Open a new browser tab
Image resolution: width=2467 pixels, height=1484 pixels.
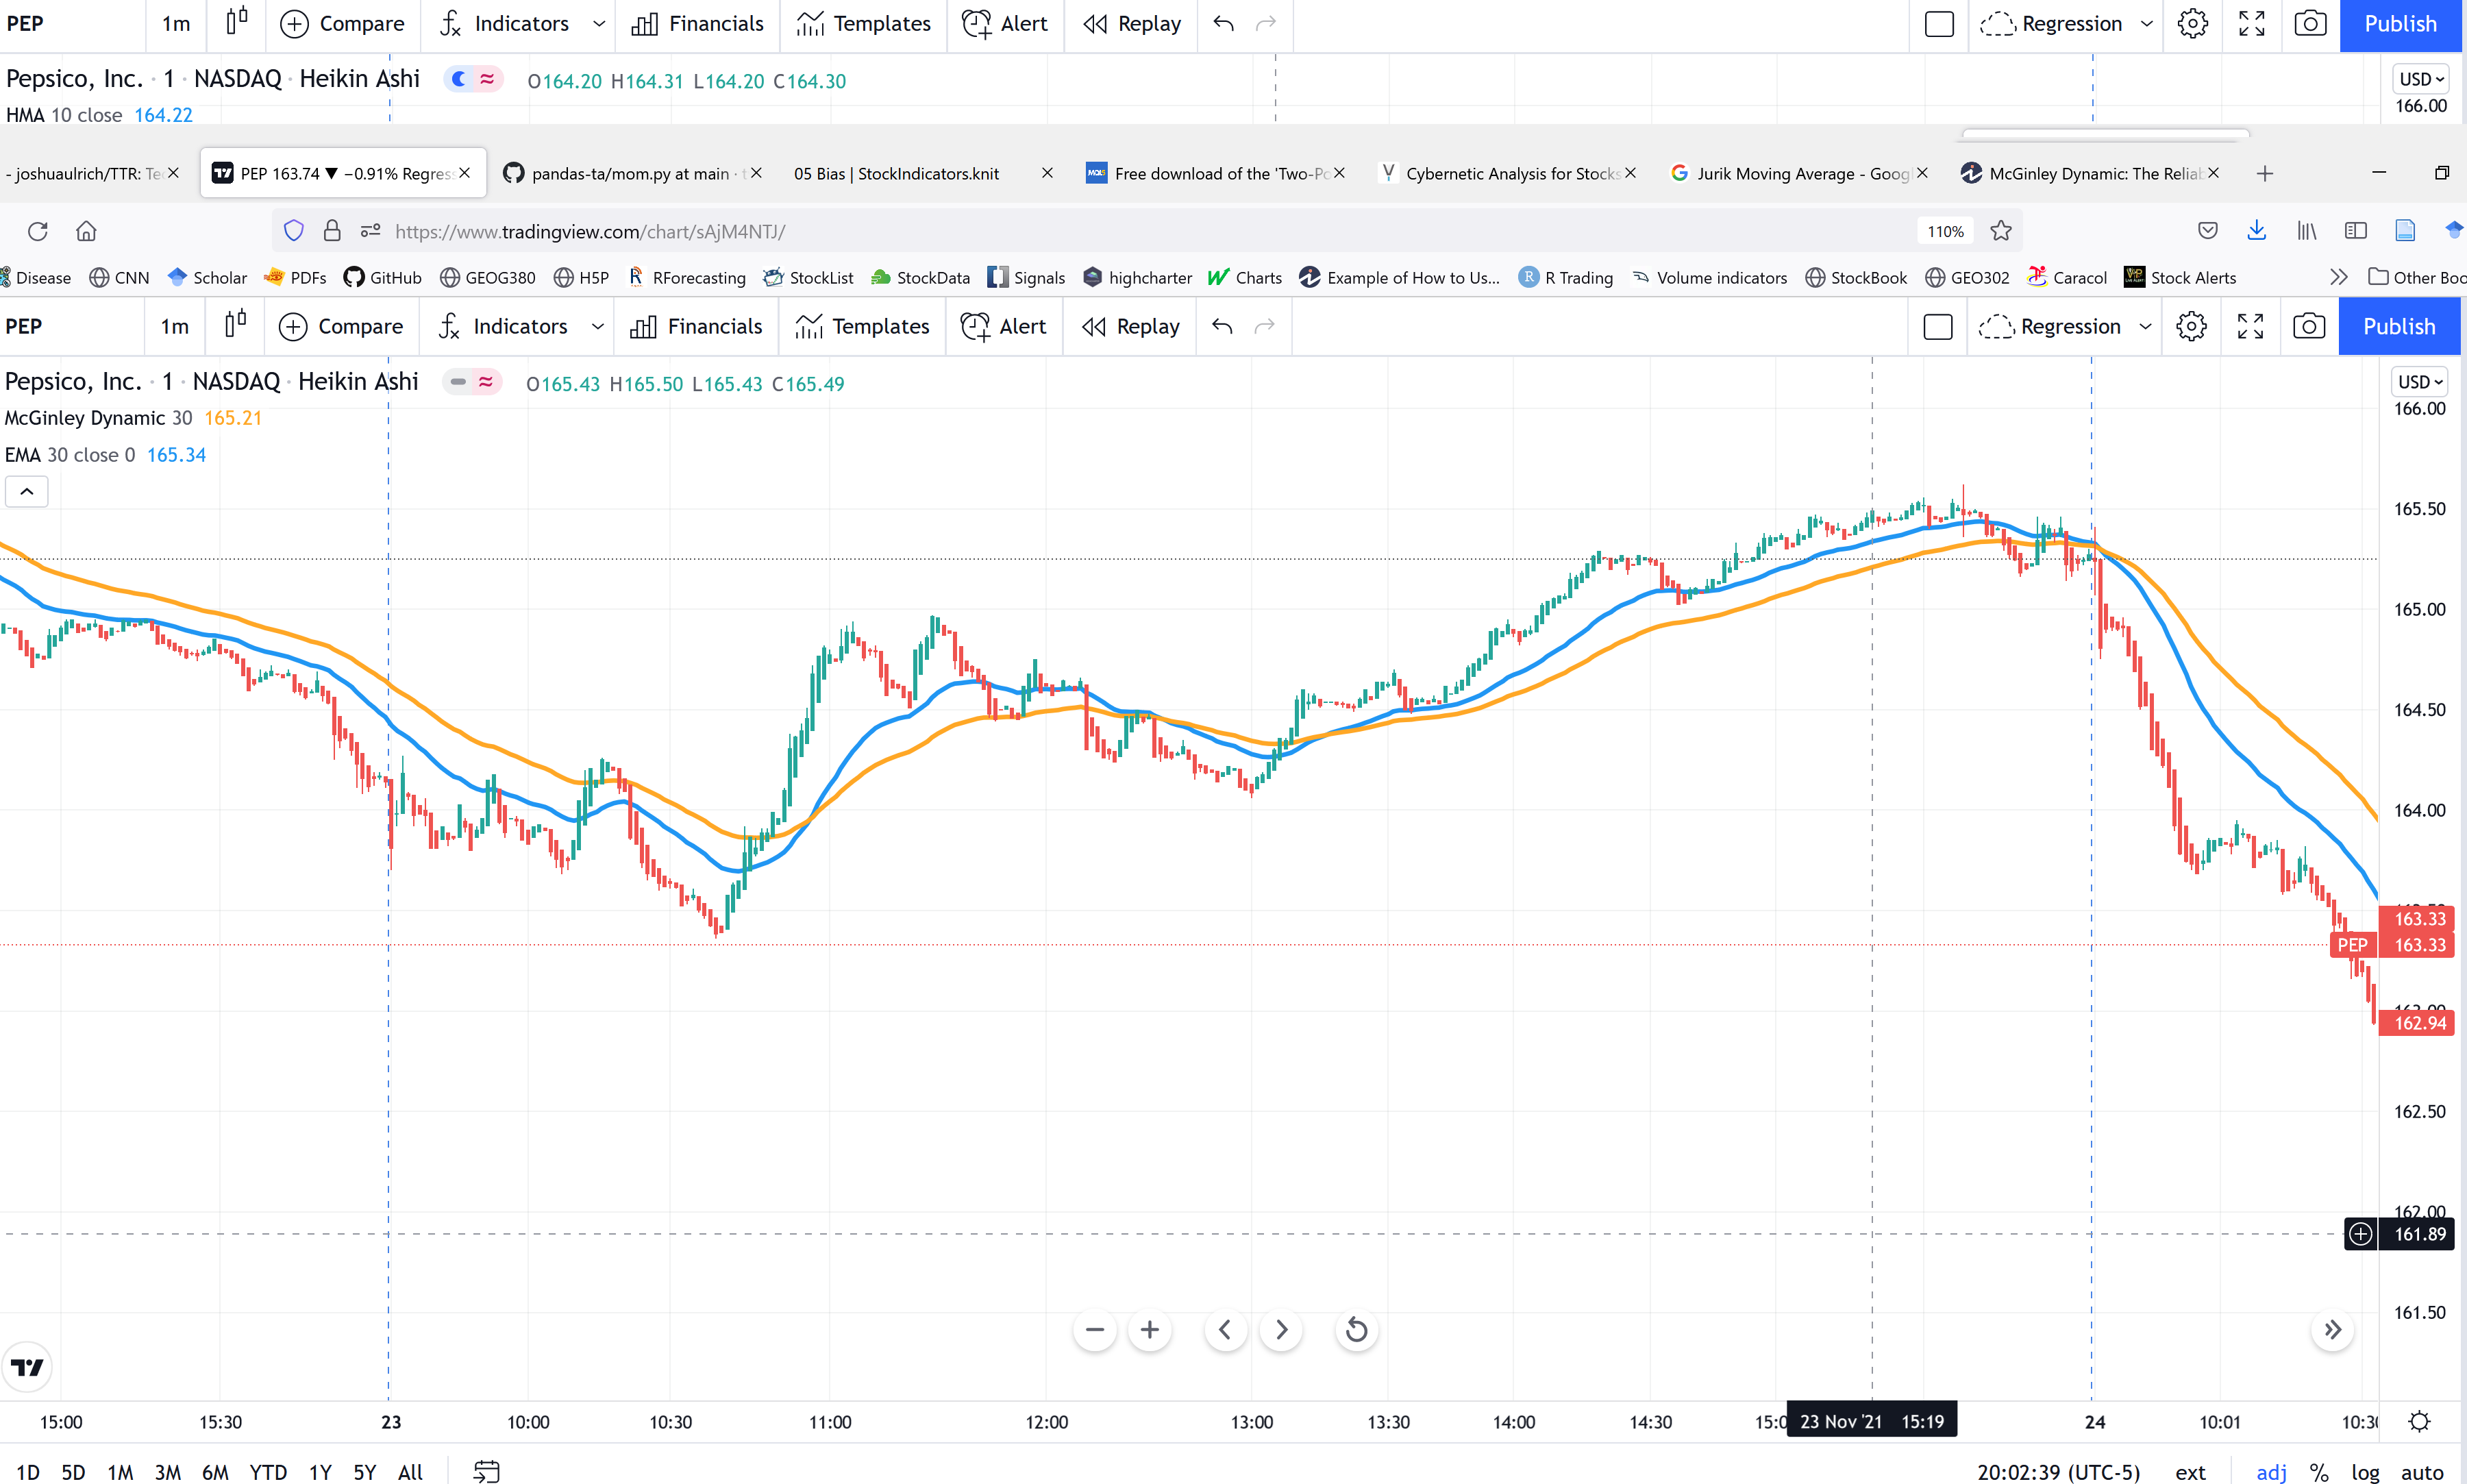tap(2265, 173)
